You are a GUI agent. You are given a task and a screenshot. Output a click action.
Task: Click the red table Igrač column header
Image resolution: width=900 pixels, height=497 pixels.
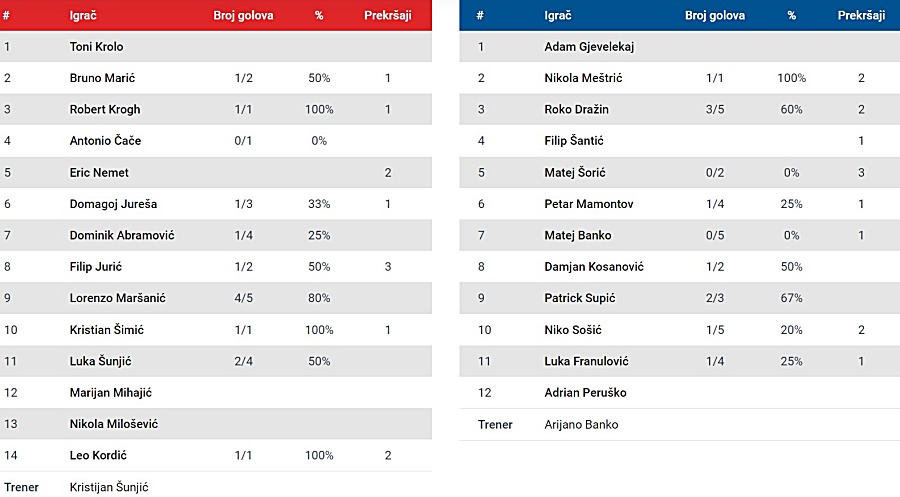83,15
